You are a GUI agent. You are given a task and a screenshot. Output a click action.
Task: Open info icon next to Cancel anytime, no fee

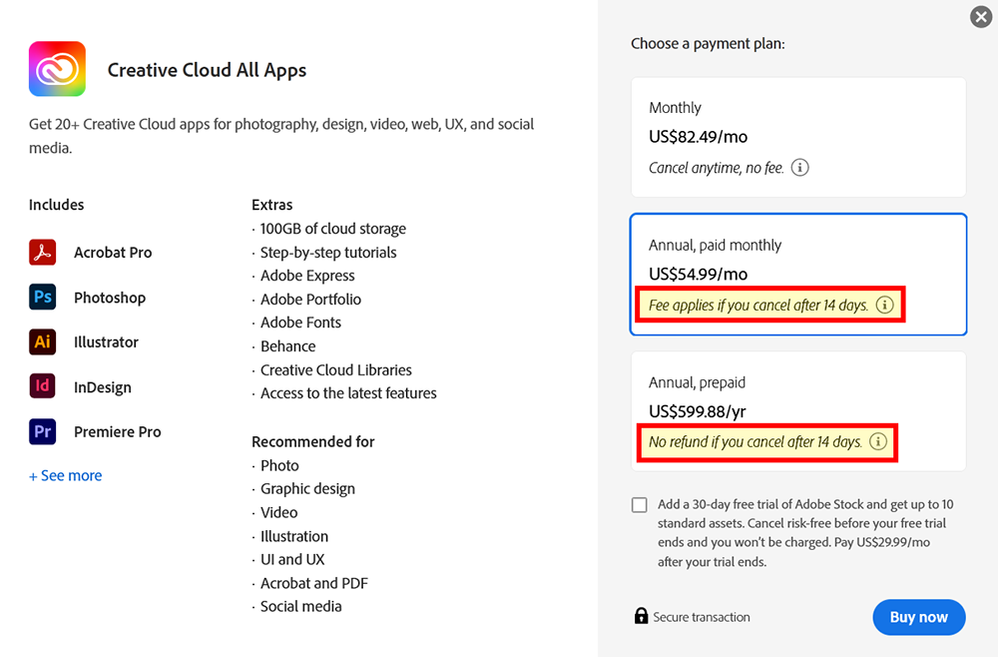[x=799, y=167]
